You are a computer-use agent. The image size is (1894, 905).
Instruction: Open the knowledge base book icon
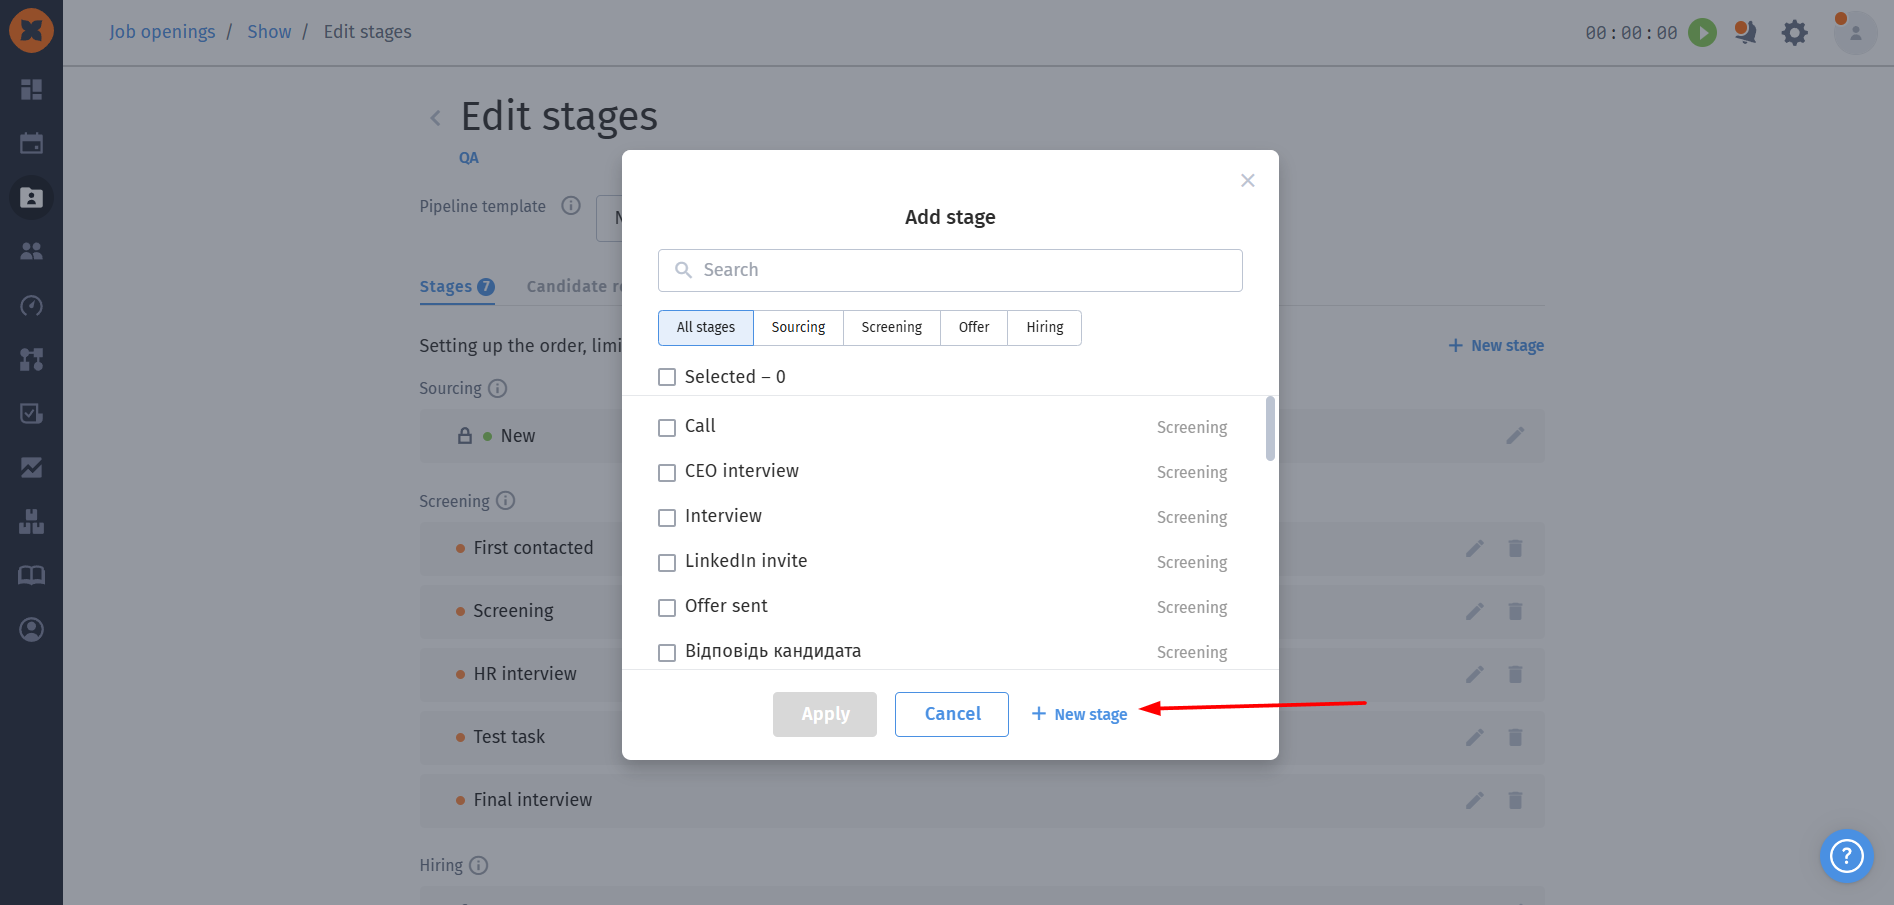[x=31, y=575]
